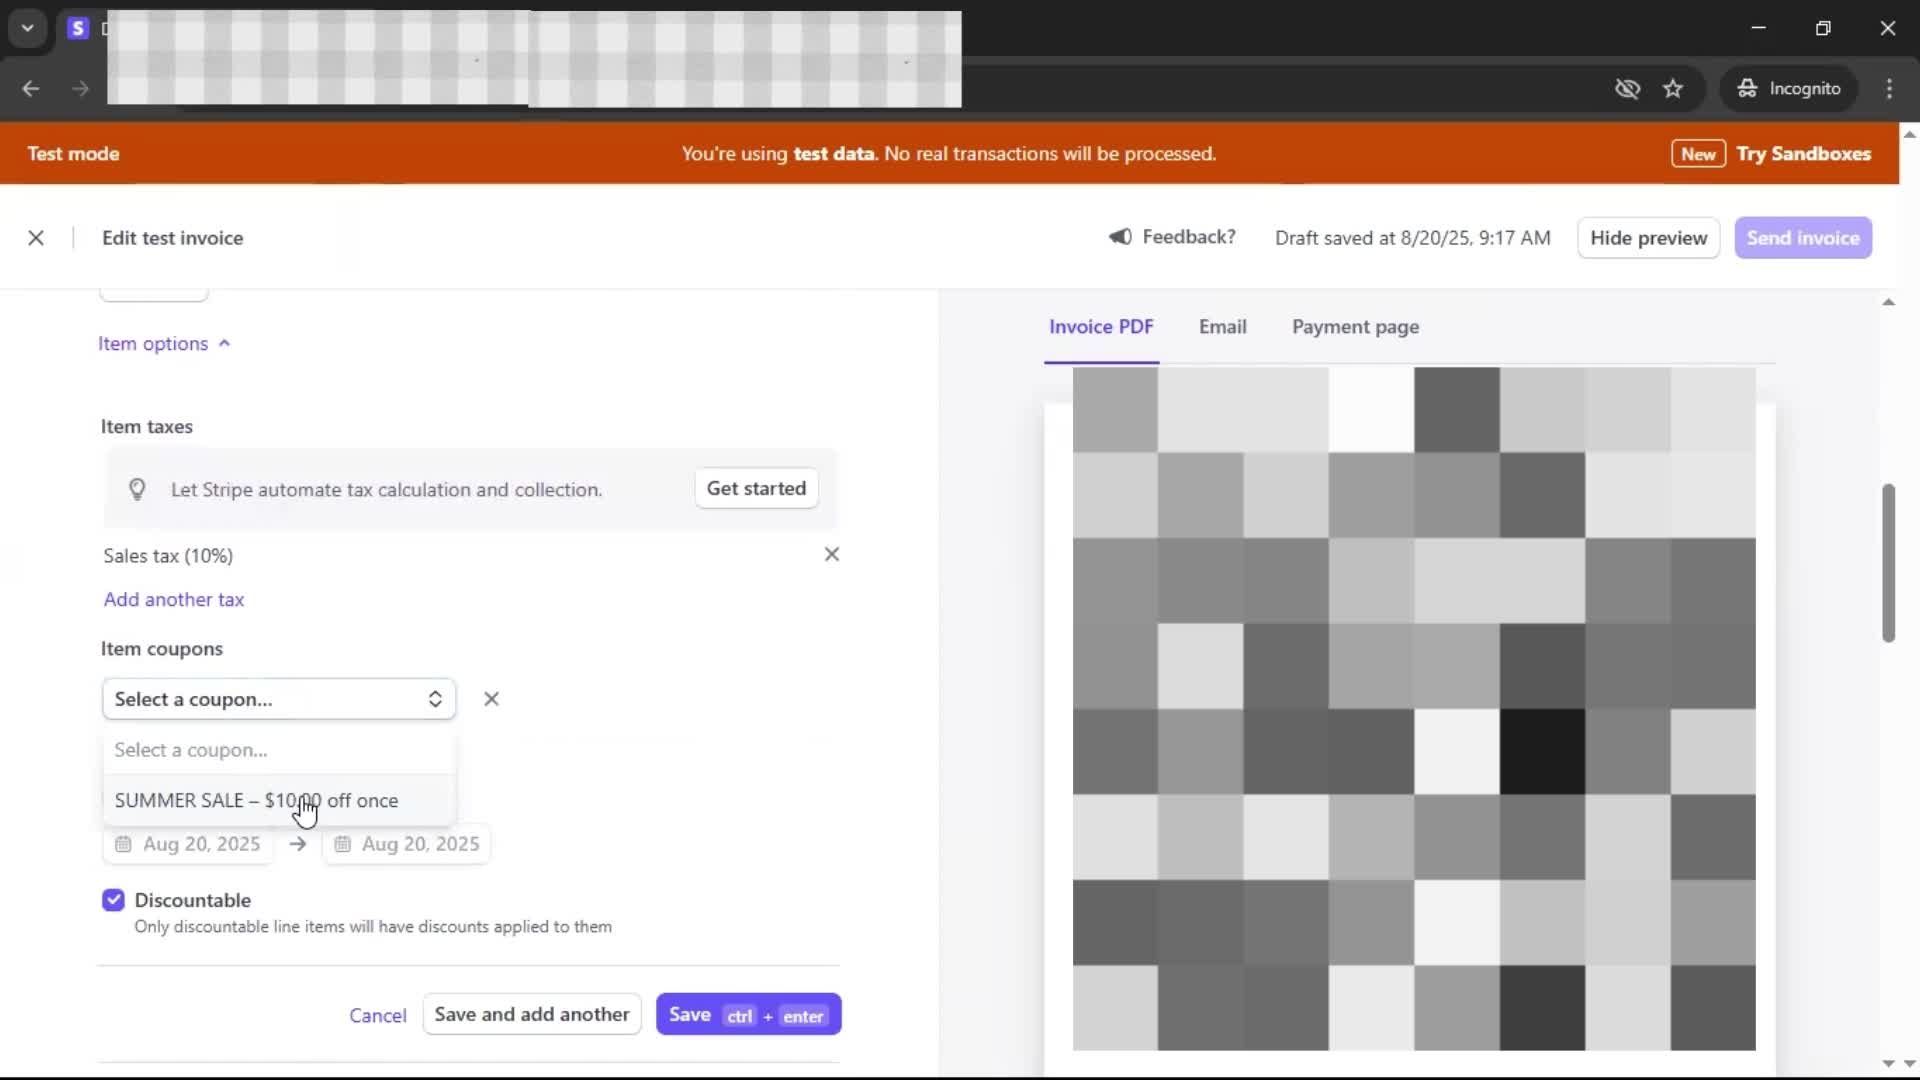This screenshot has width=1920, height=1080.
Task: Click the start date calendar icon
Action: tap(123, 844)
